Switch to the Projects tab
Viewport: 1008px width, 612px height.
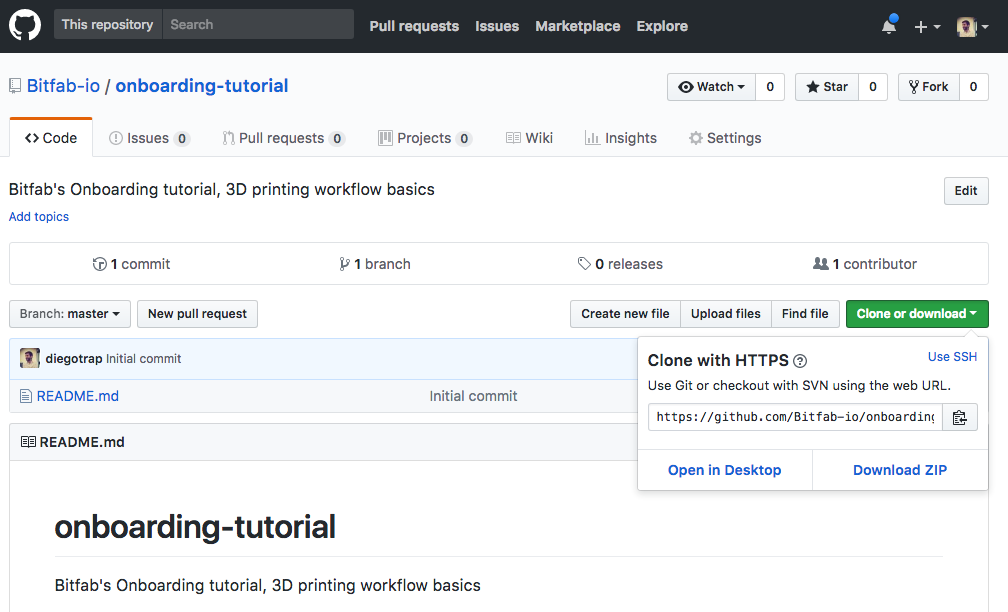425,138
